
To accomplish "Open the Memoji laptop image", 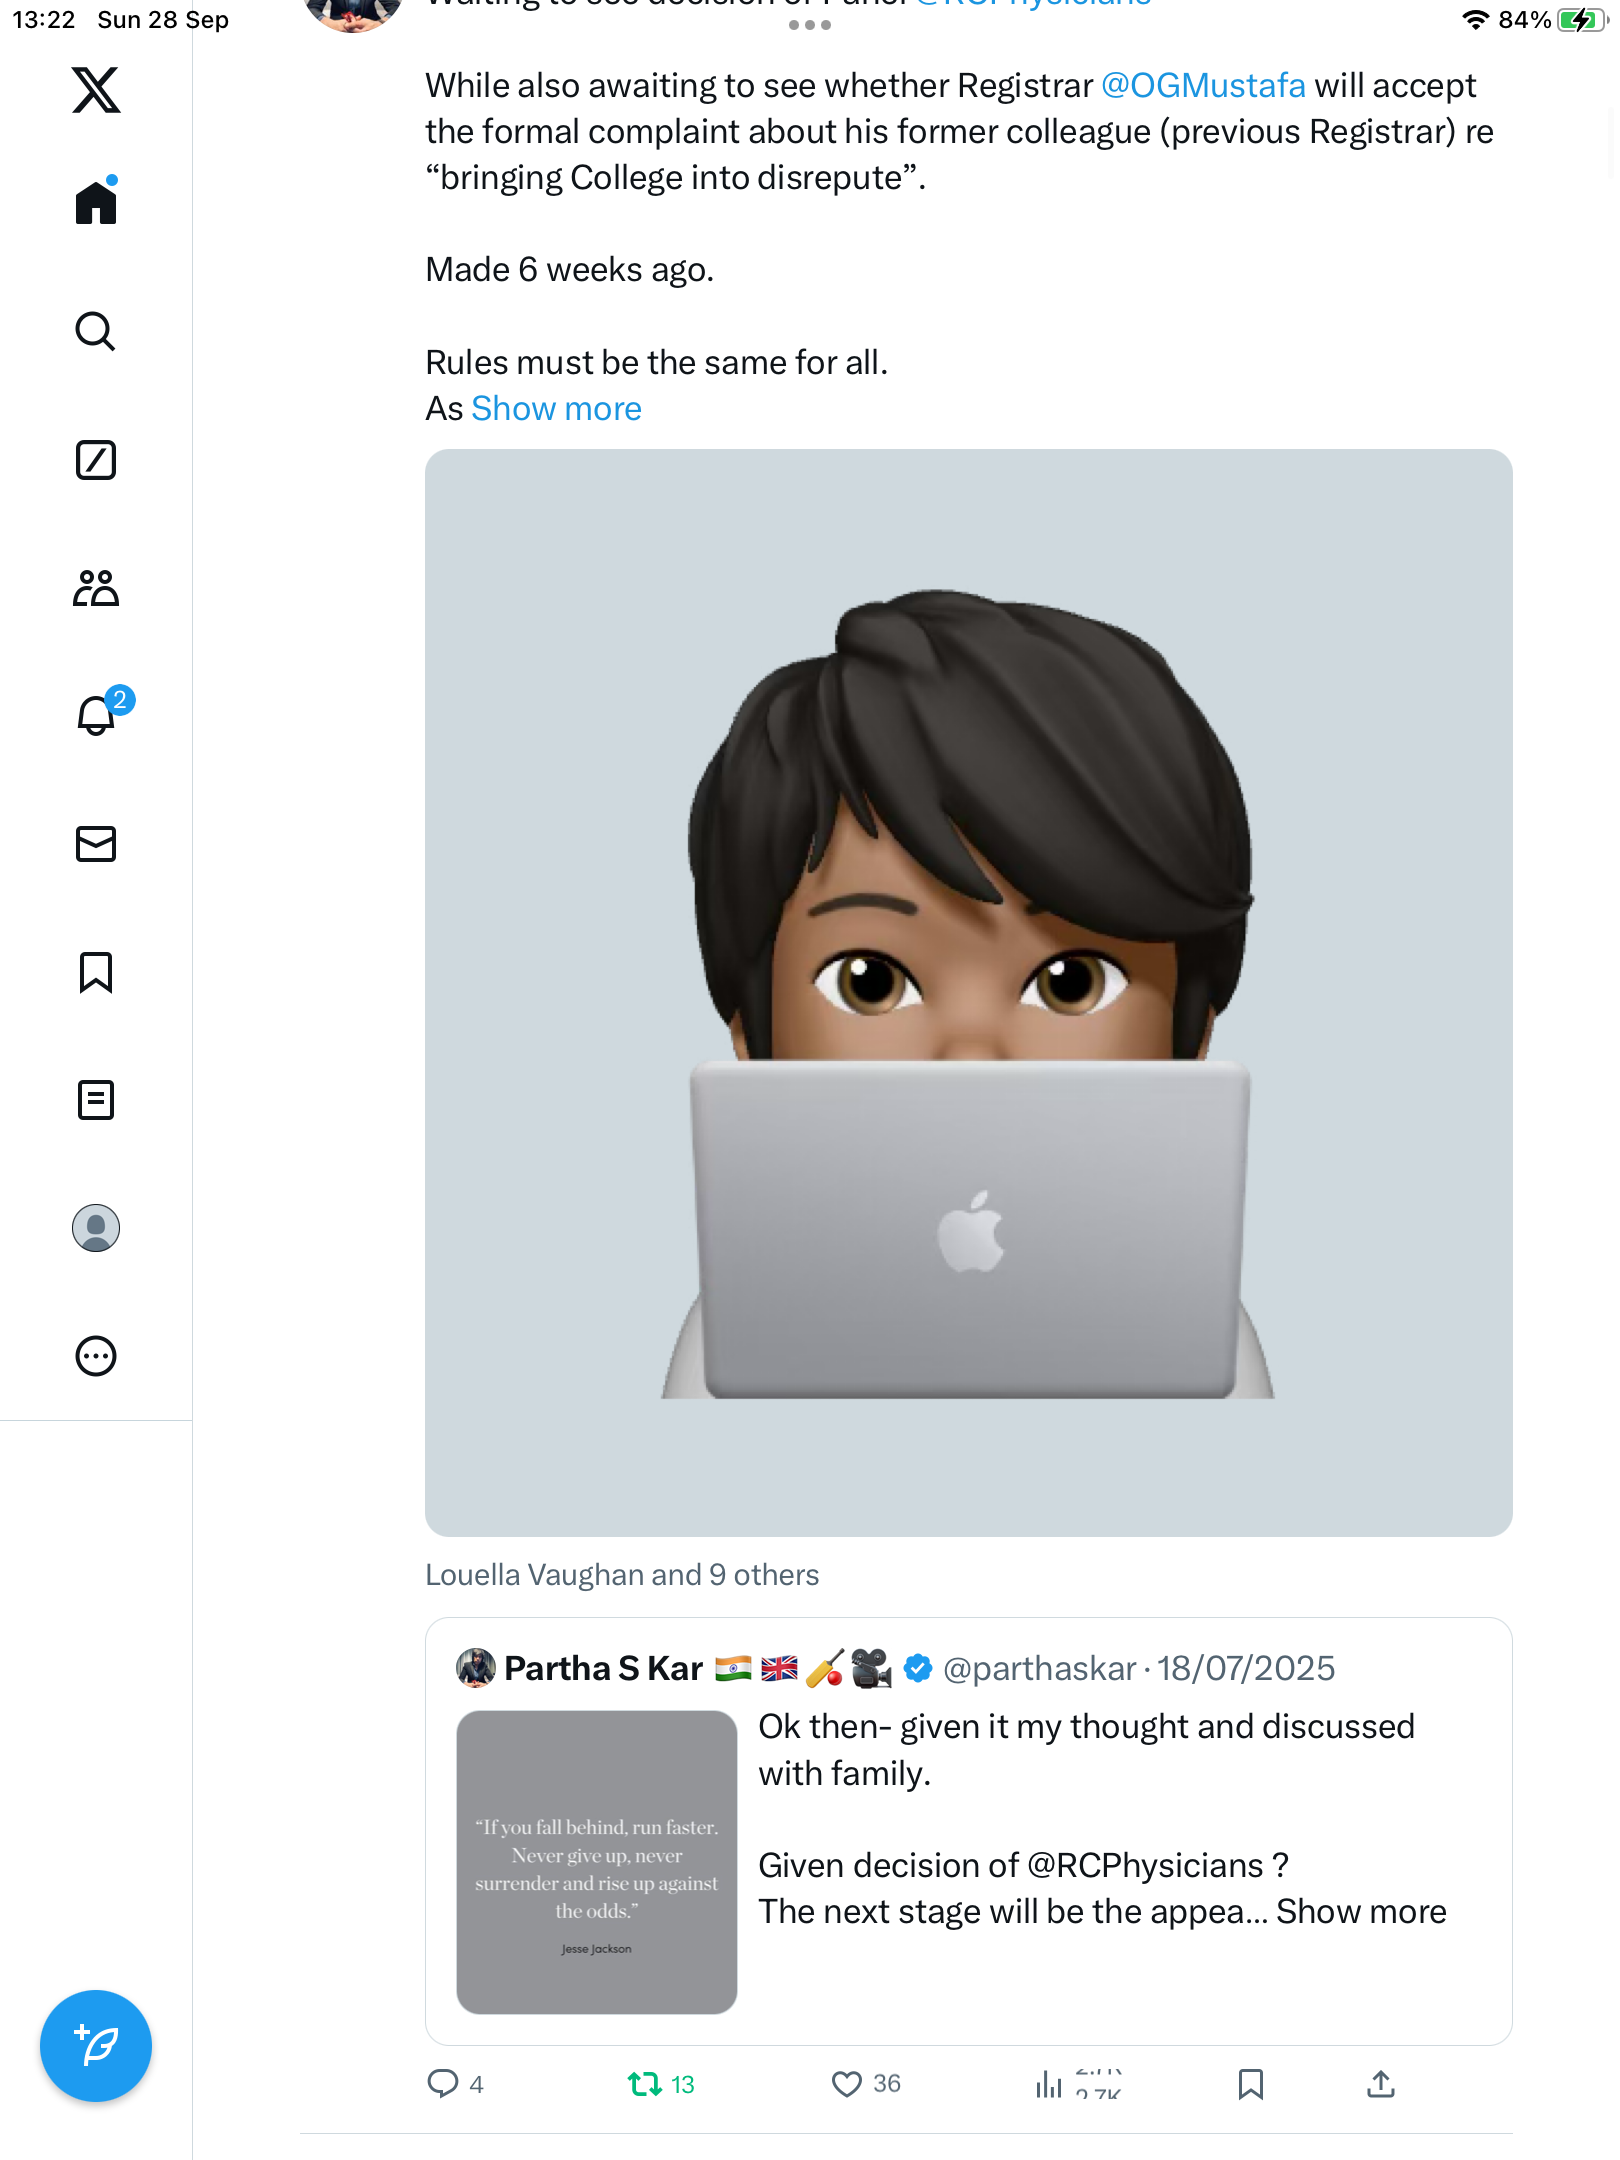I will coord(968,992).
